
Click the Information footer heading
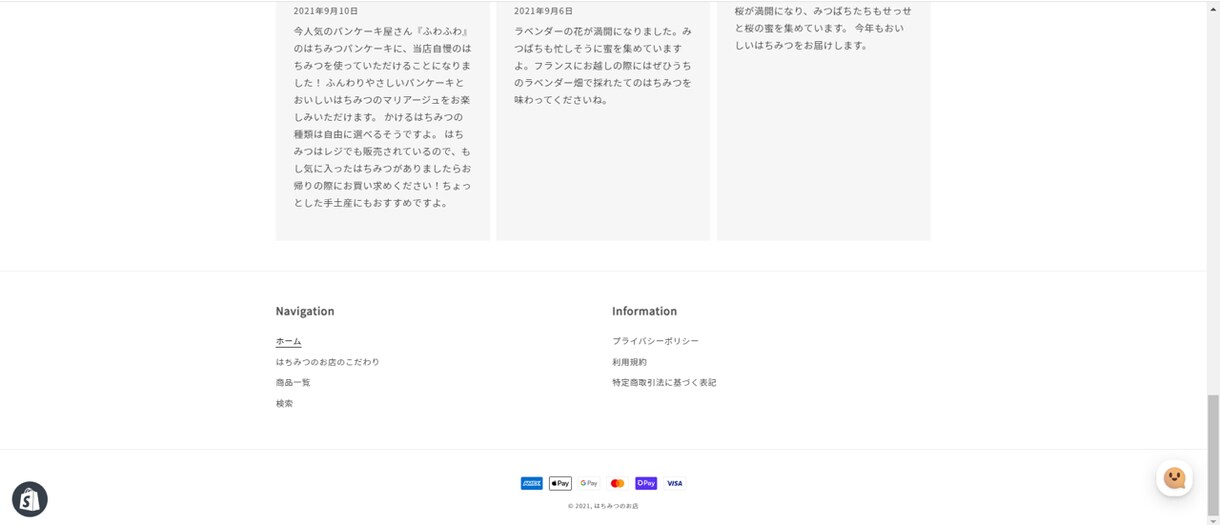[644, 311]
